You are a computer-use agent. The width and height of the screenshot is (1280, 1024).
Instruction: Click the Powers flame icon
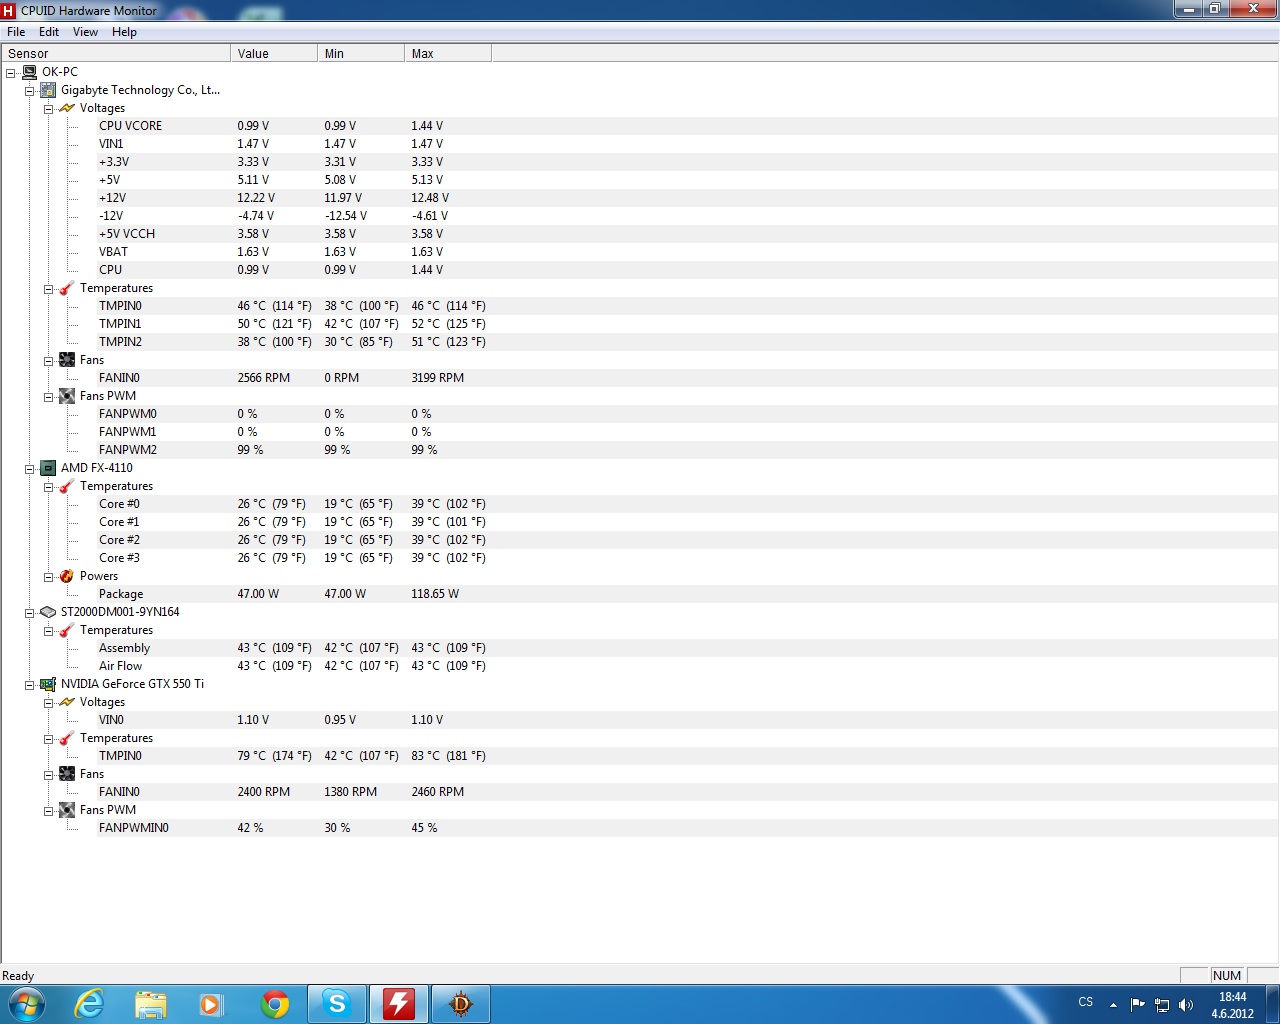pos(67,576)
